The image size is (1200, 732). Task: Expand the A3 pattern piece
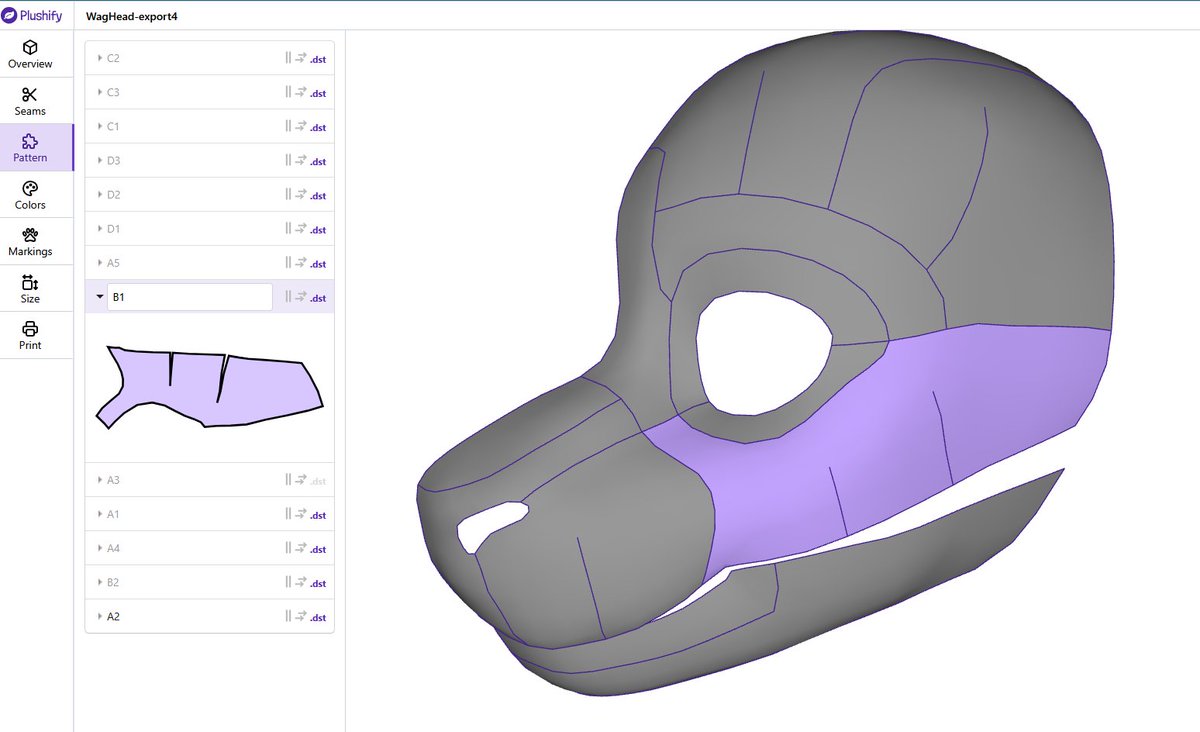pos(100,480)
